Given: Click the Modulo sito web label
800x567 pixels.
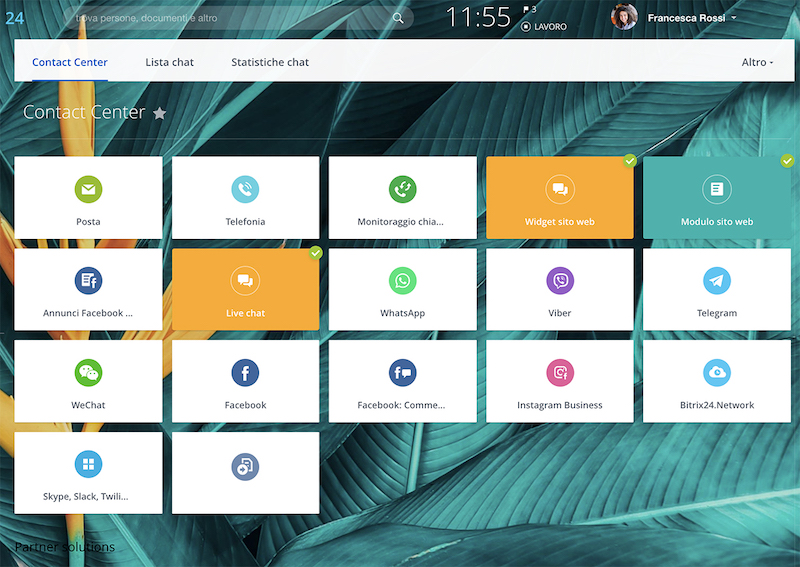Looking at the screenshot, I should pos(717,221).
